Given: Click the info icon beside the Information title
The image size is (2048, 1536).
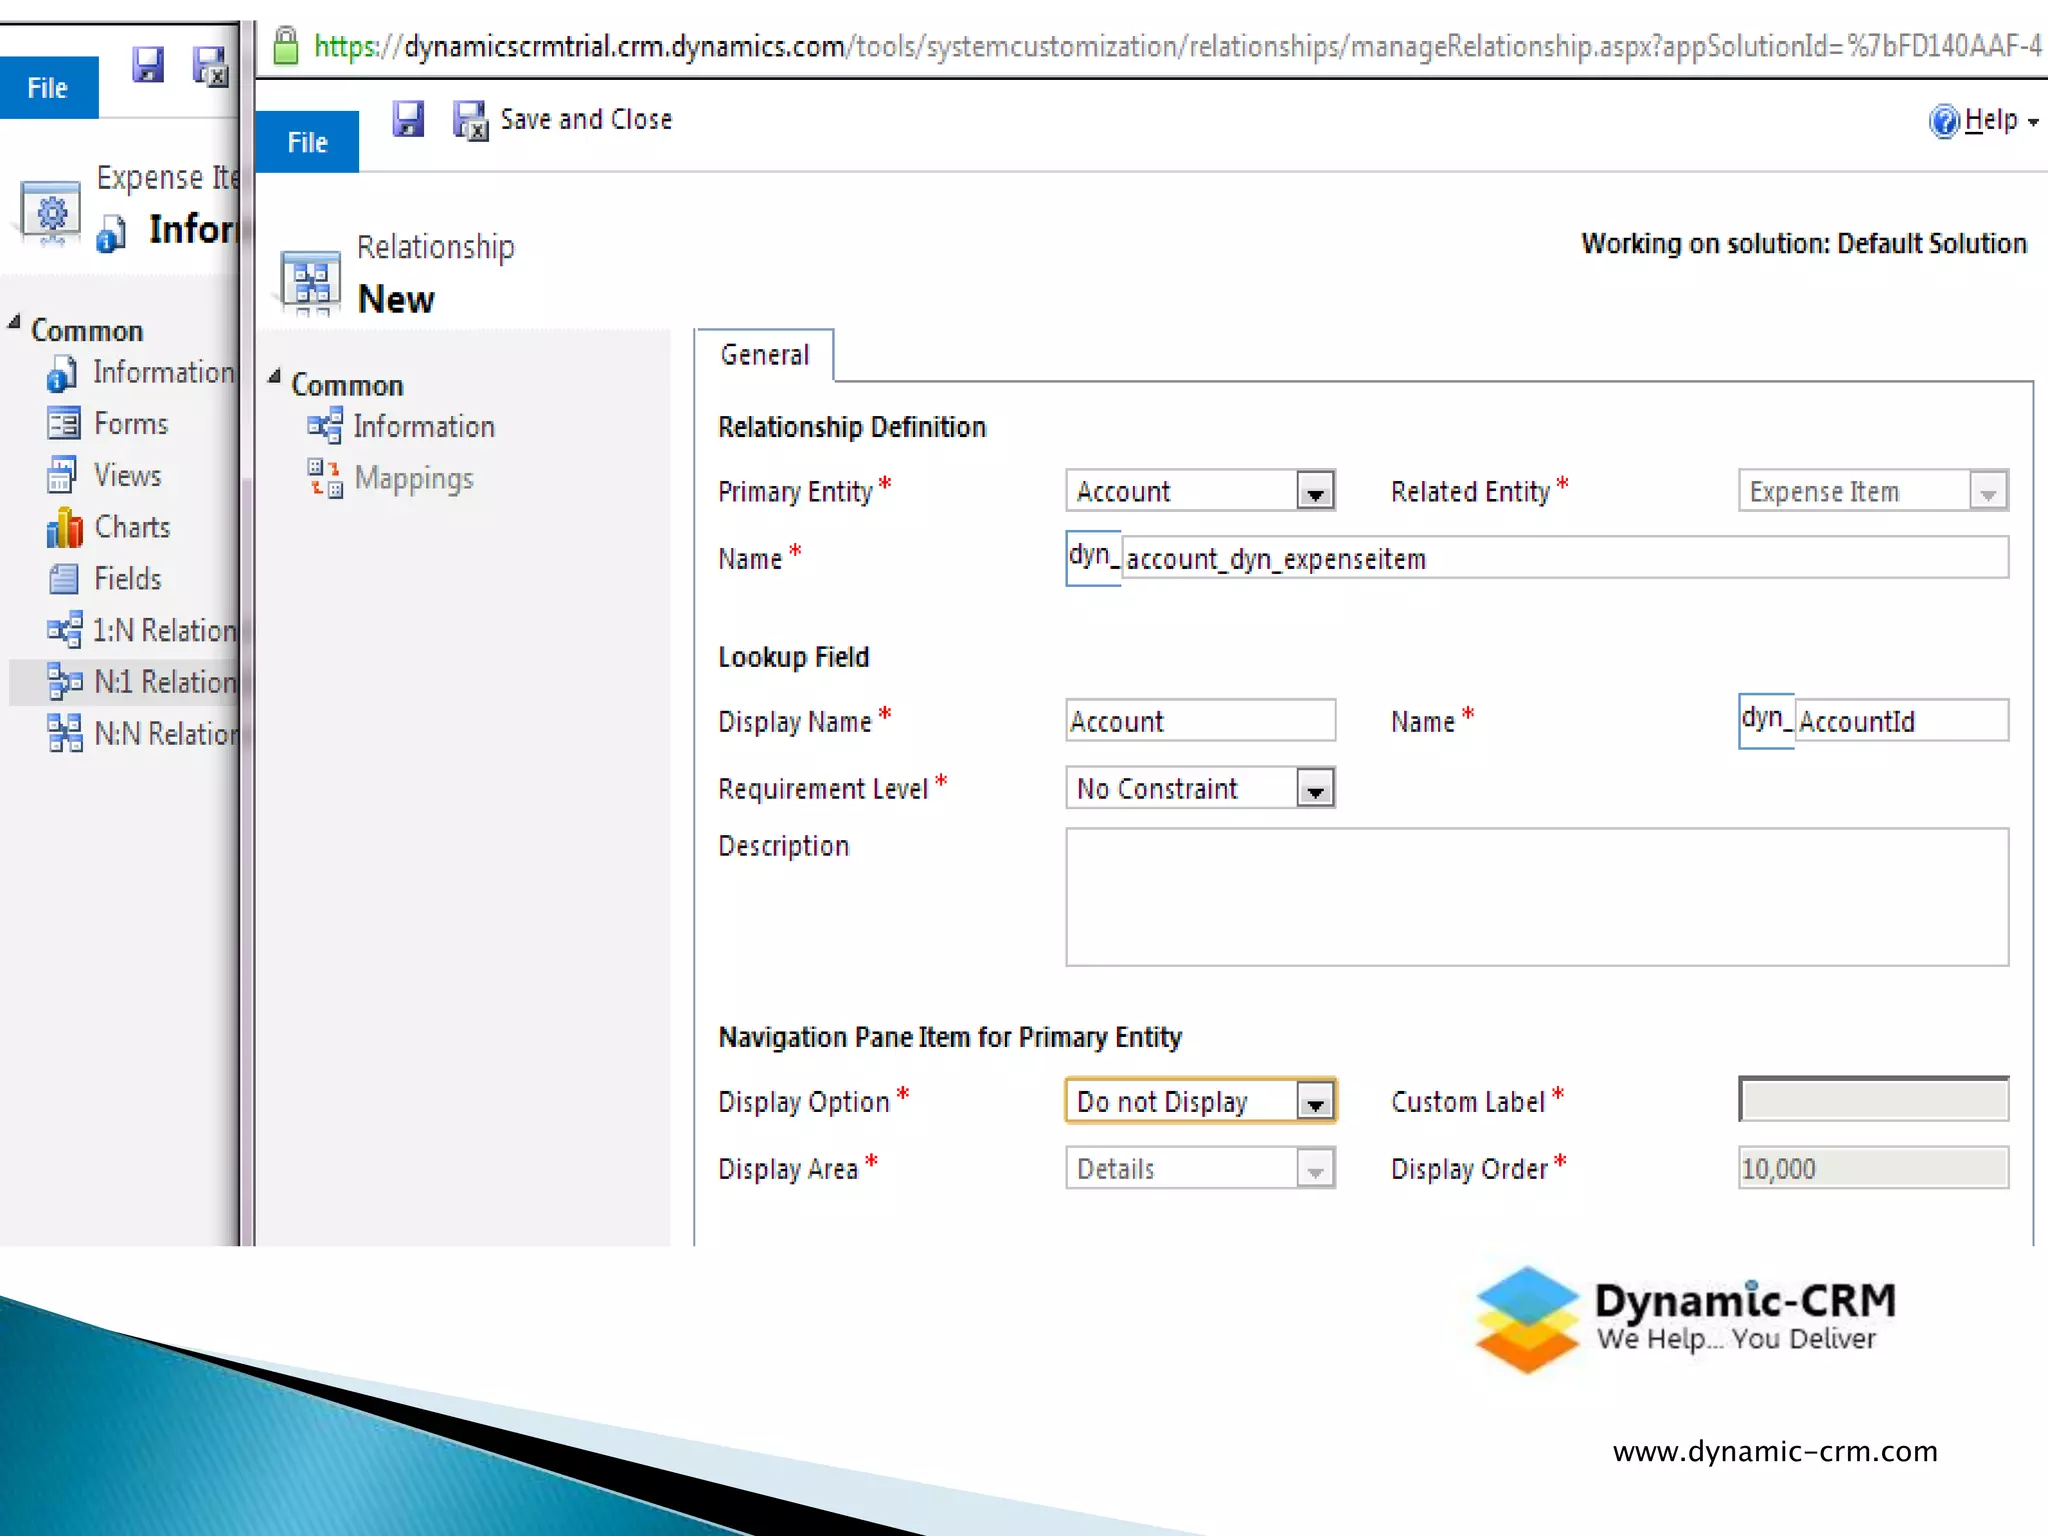Looking at the screenshot, I should (x=111, y=233).
